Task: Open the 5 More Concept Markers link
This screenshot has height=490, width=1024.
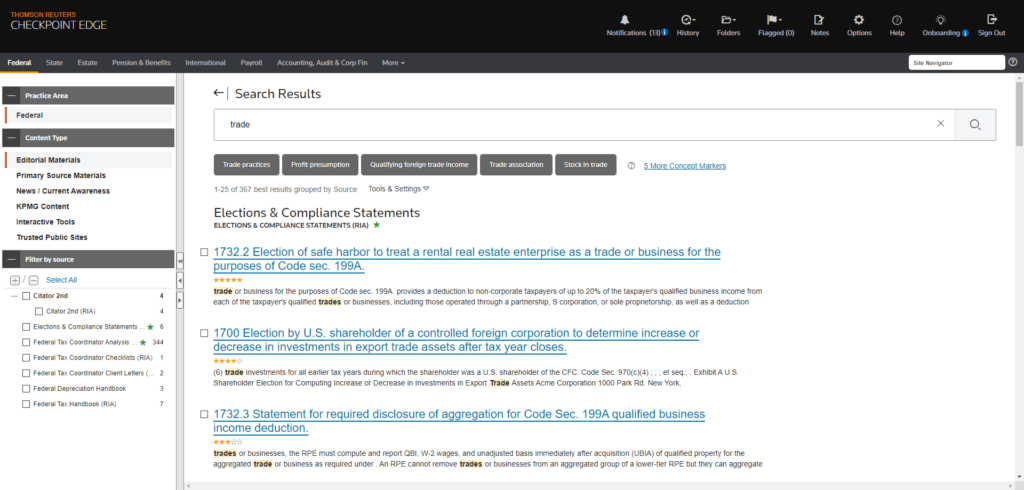Action: tap(684, 166)
